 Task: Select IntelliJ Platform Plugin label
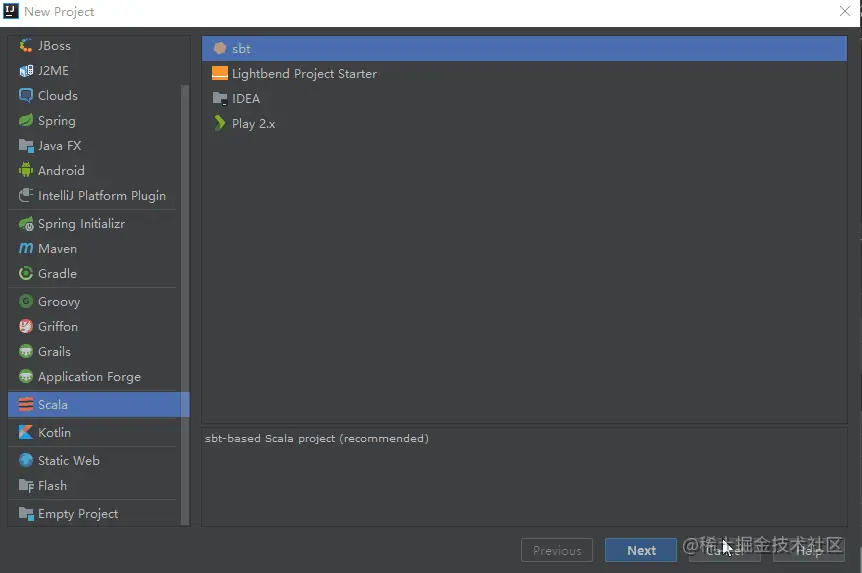tap(102, 195)
